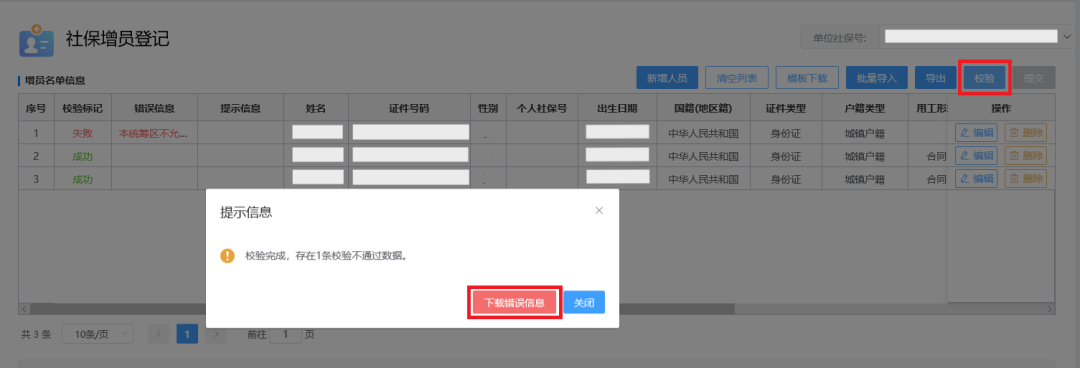Click the 导出 button
1080x368 pixels.
[935, 78]
